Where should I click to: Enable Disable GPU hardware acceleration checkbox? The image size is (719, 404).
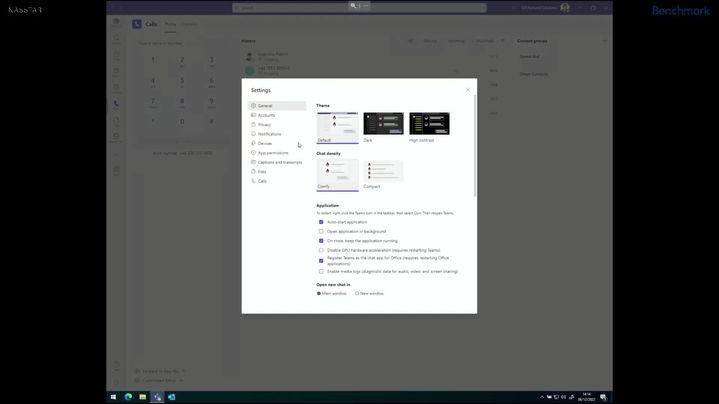[321, 250]
